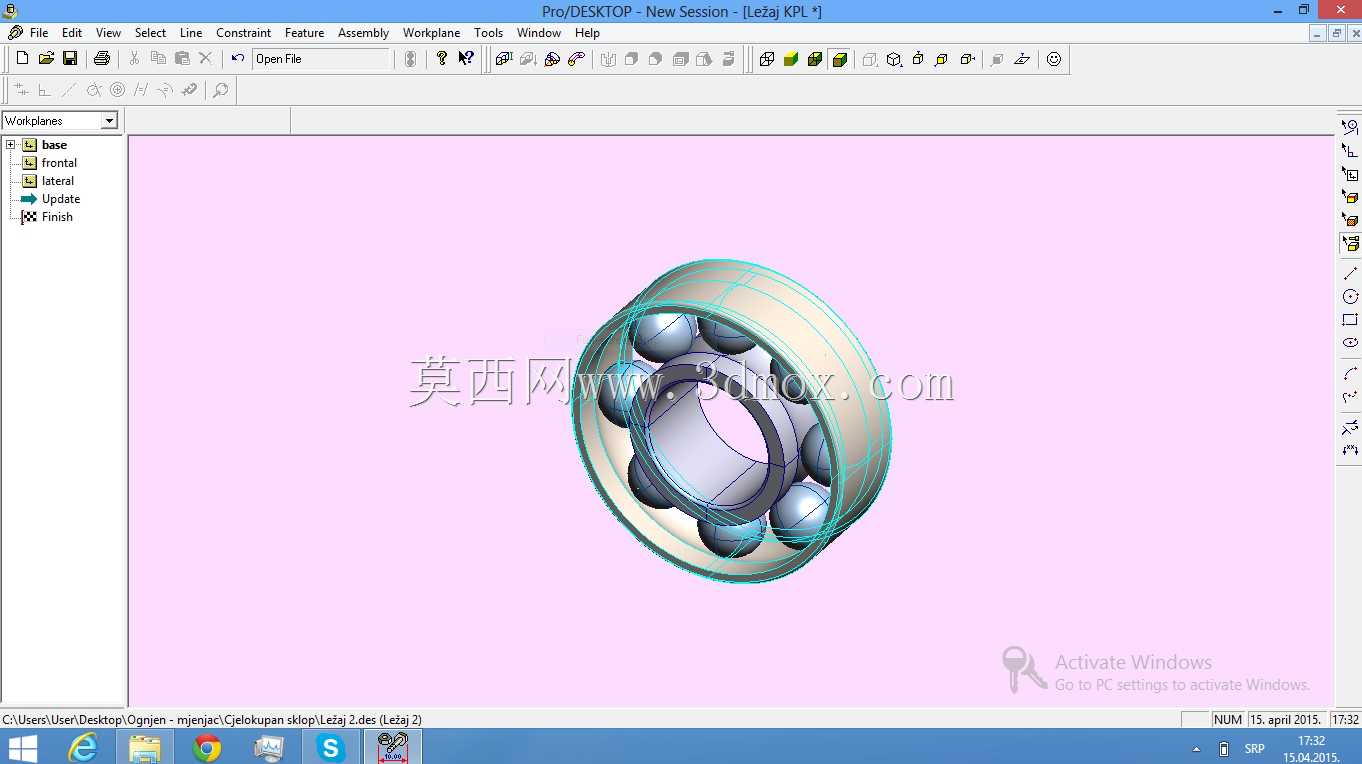This screenshot has width=1362, height=764.
Task: Open the File menu
Action: 39,33
